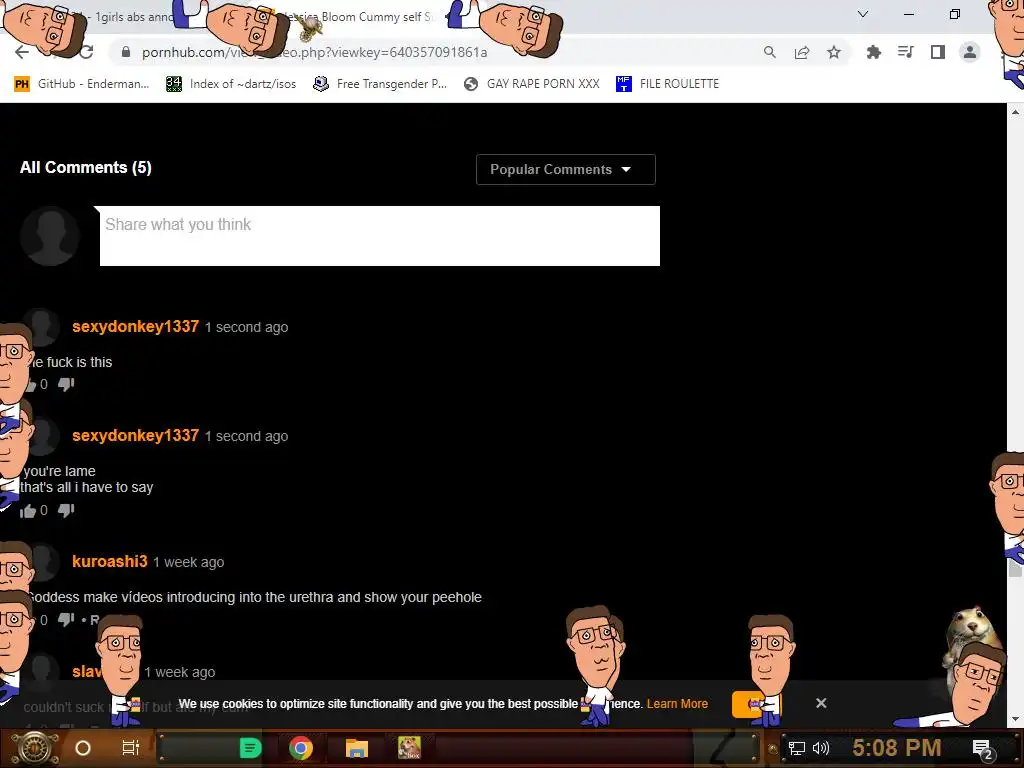Open the GitHub - Enderman bookmark
This screenshot has width=1024, height=768.
pos(82,84)
